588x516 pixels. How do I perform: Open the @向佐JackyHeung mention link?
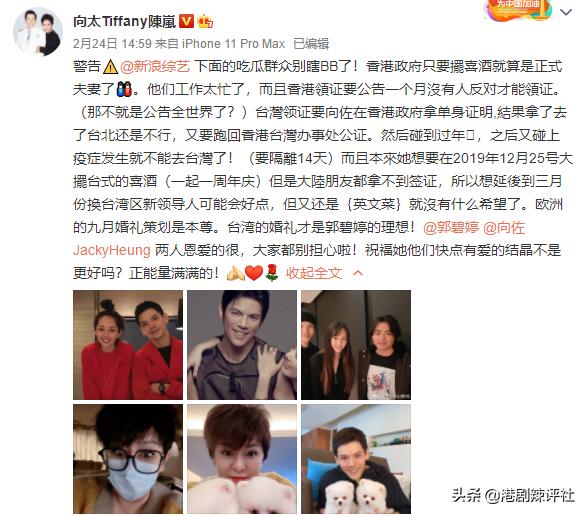(299, 239)
